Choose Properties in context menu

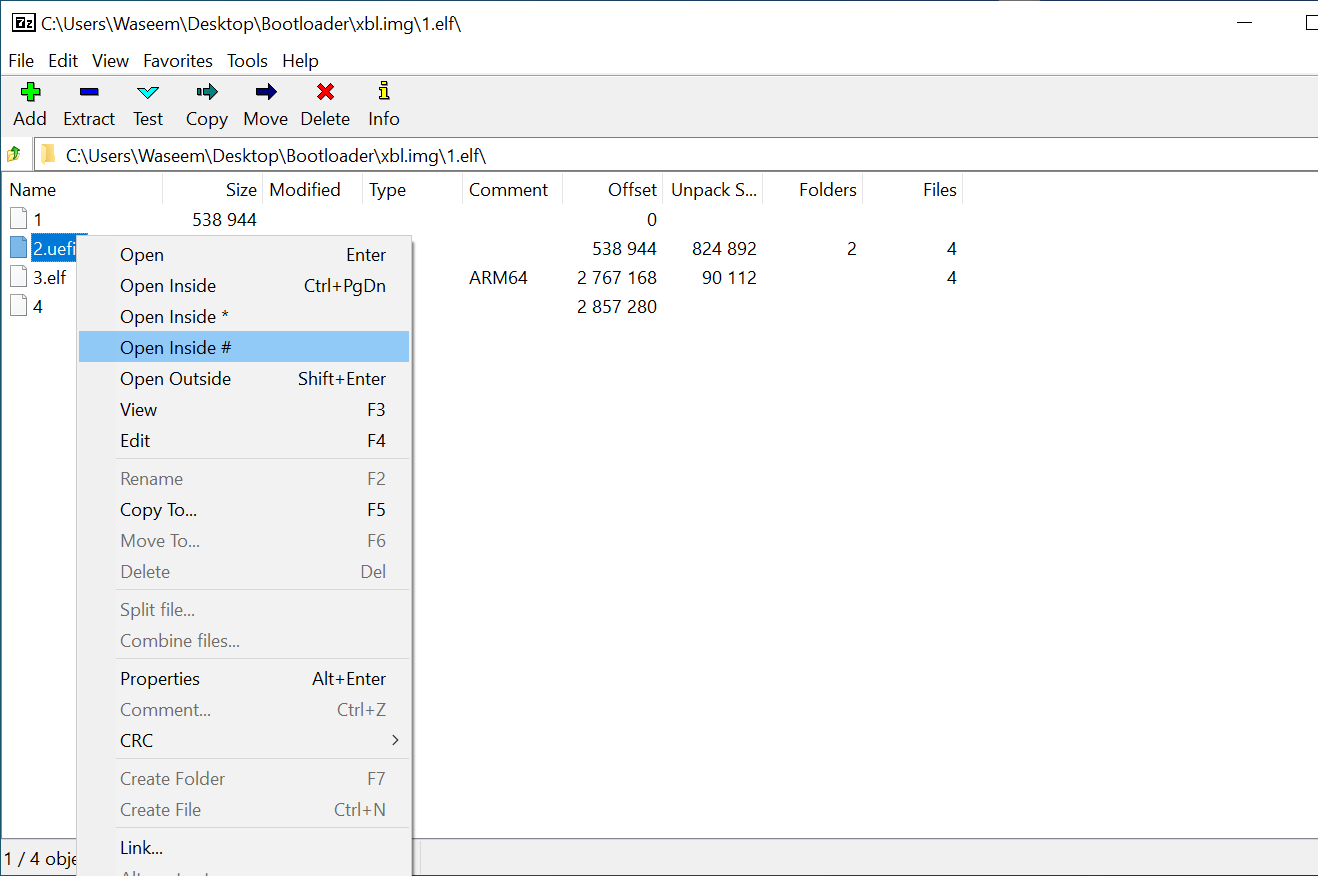244,679
